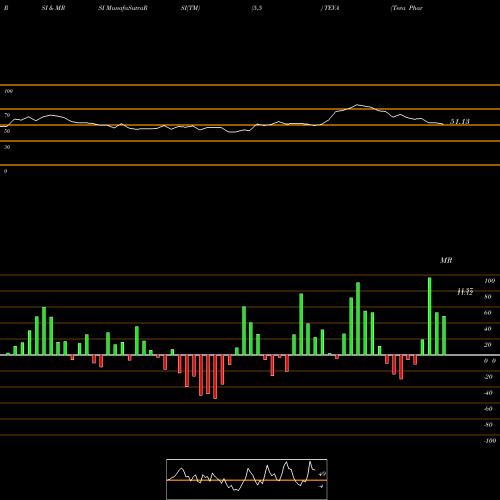Click the tallest green bar in MR histogram
The height and width of the screenshot is (500, 500).
point(430,316)
